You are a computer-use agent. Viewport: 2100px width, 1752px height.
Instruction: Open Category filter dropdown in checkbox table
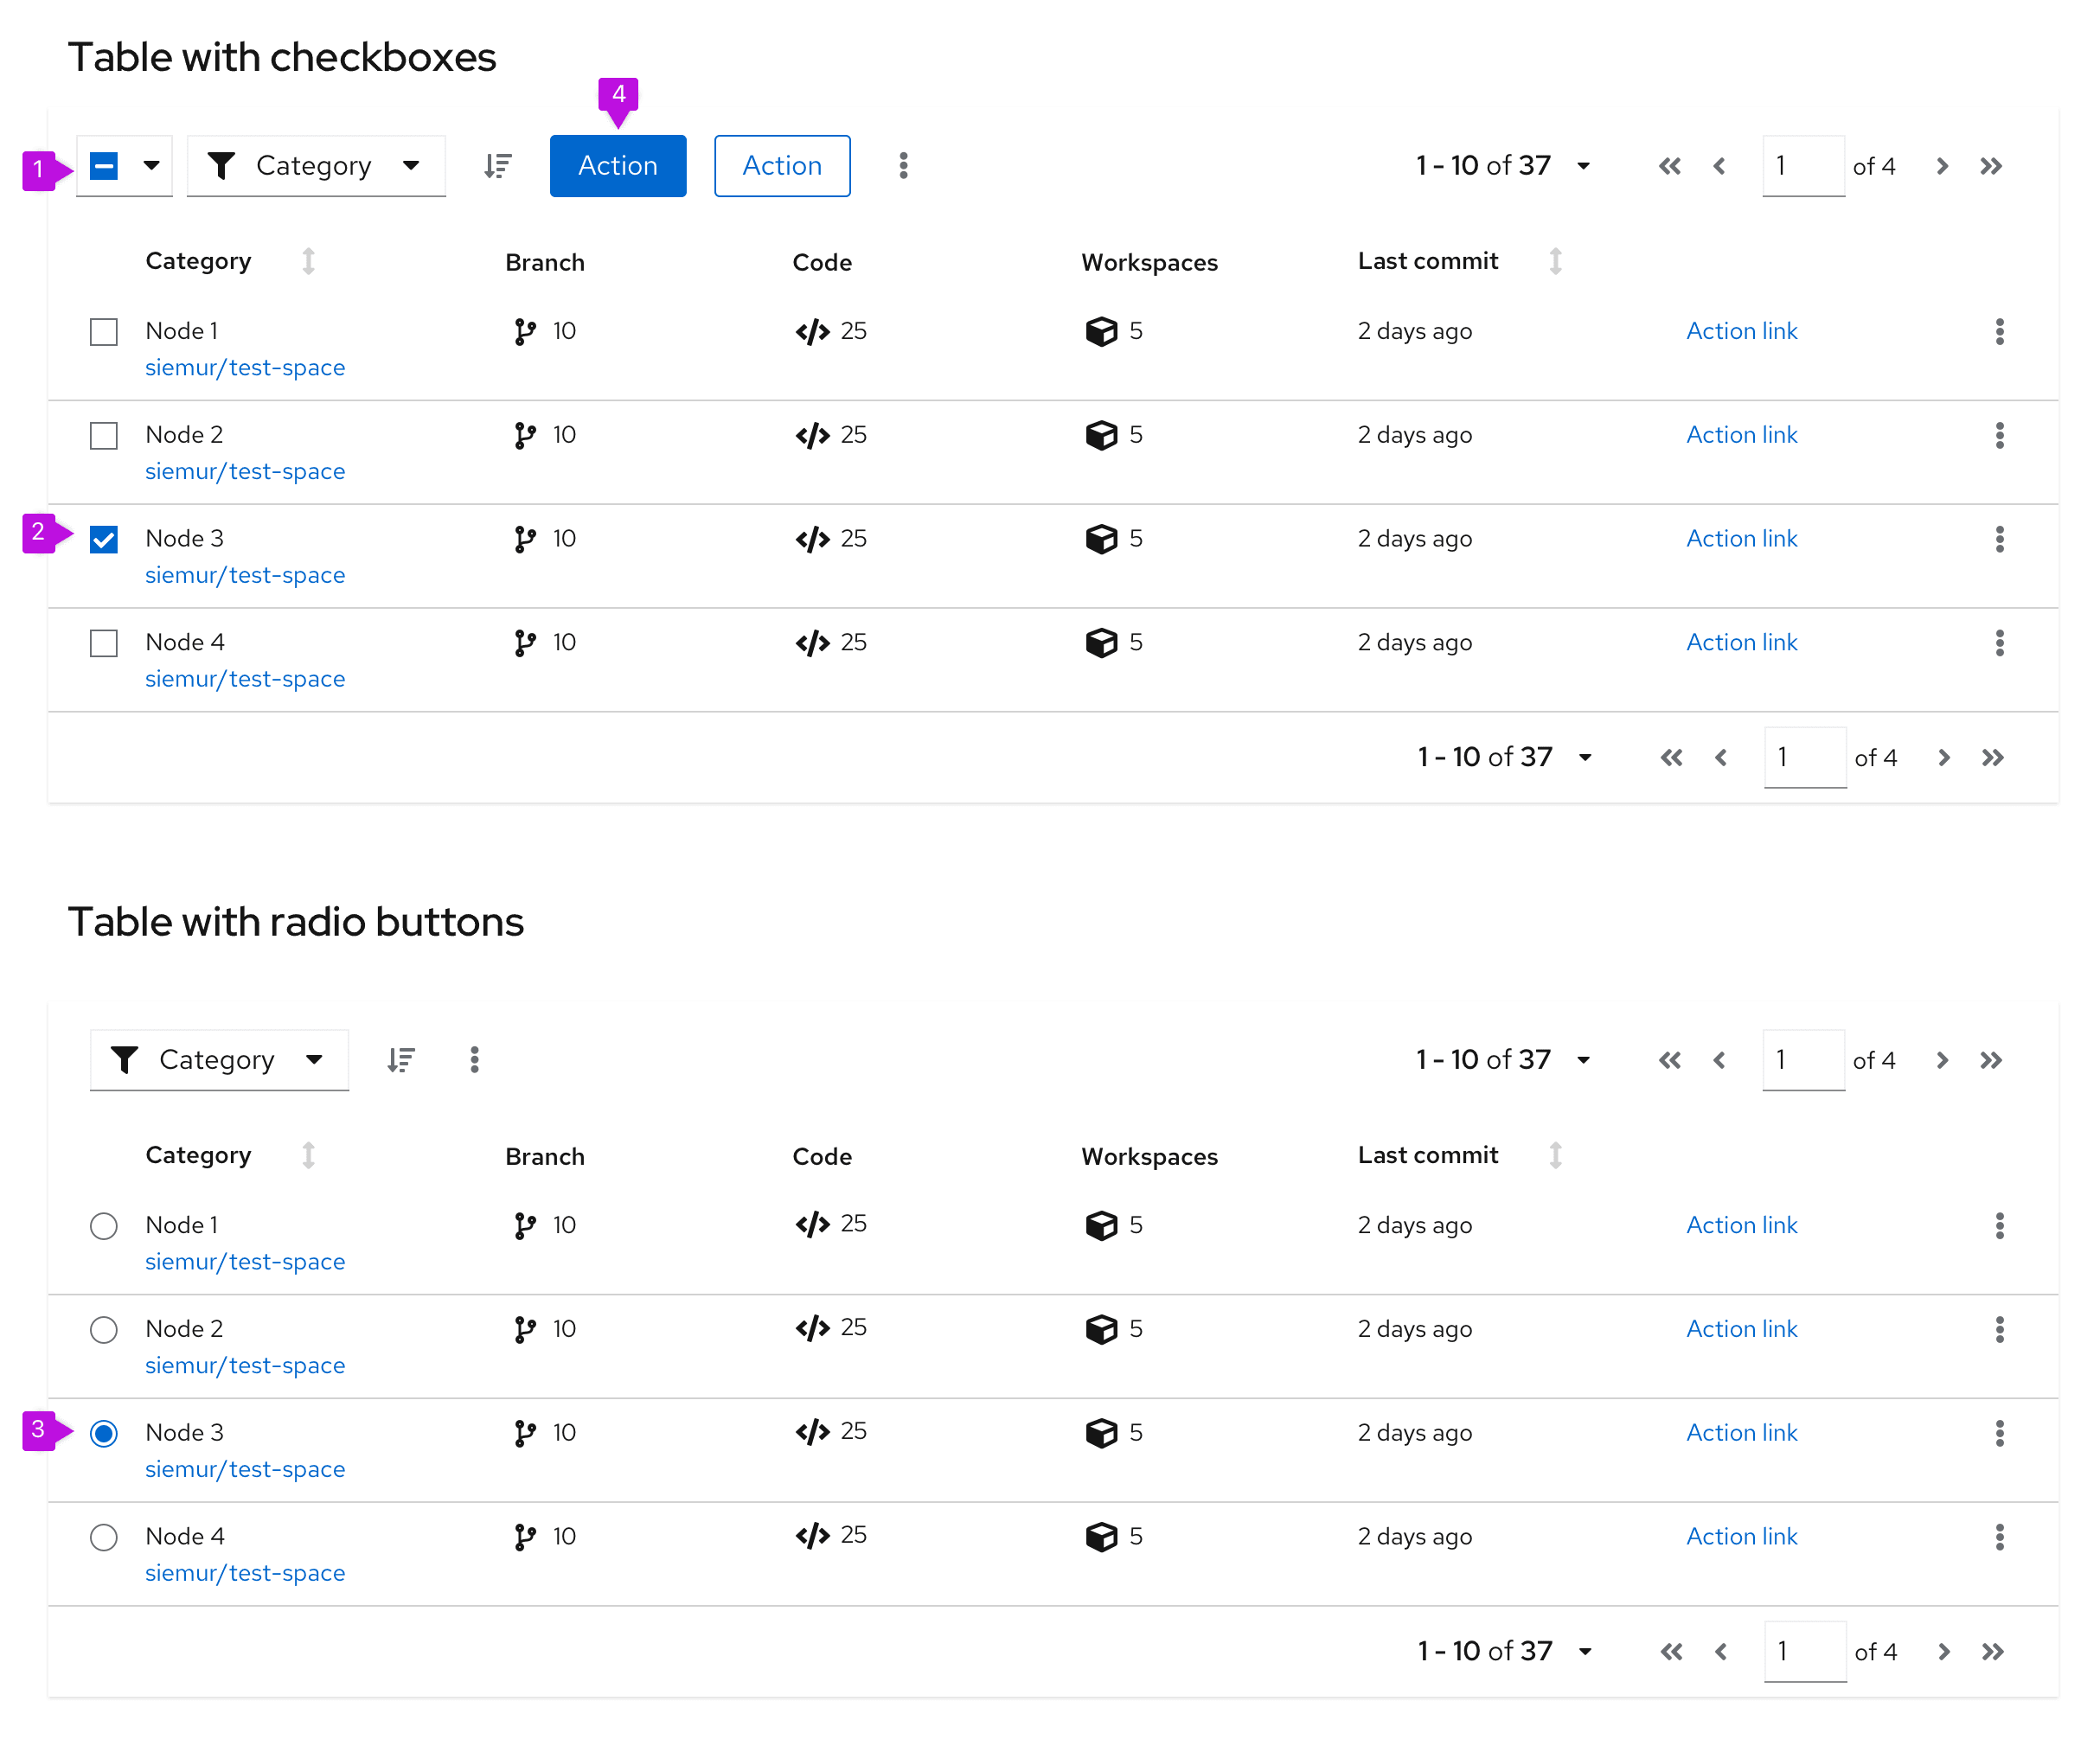click(316, 166)
